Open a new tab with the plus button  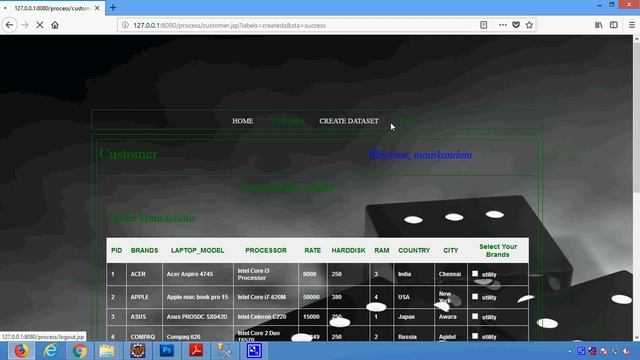113,7
